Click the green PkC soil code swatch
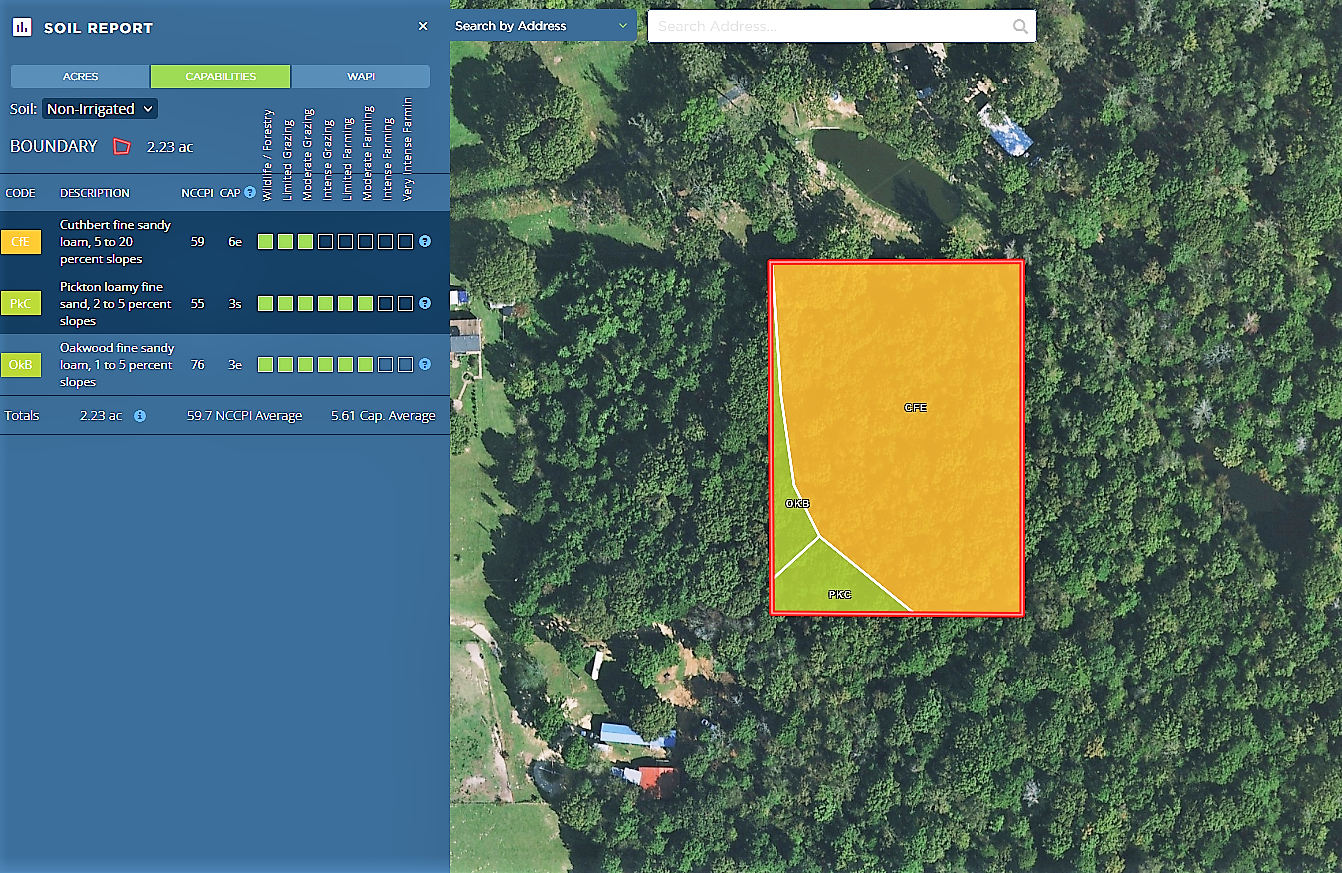The image size is (1342, 873). pos(21,304)
